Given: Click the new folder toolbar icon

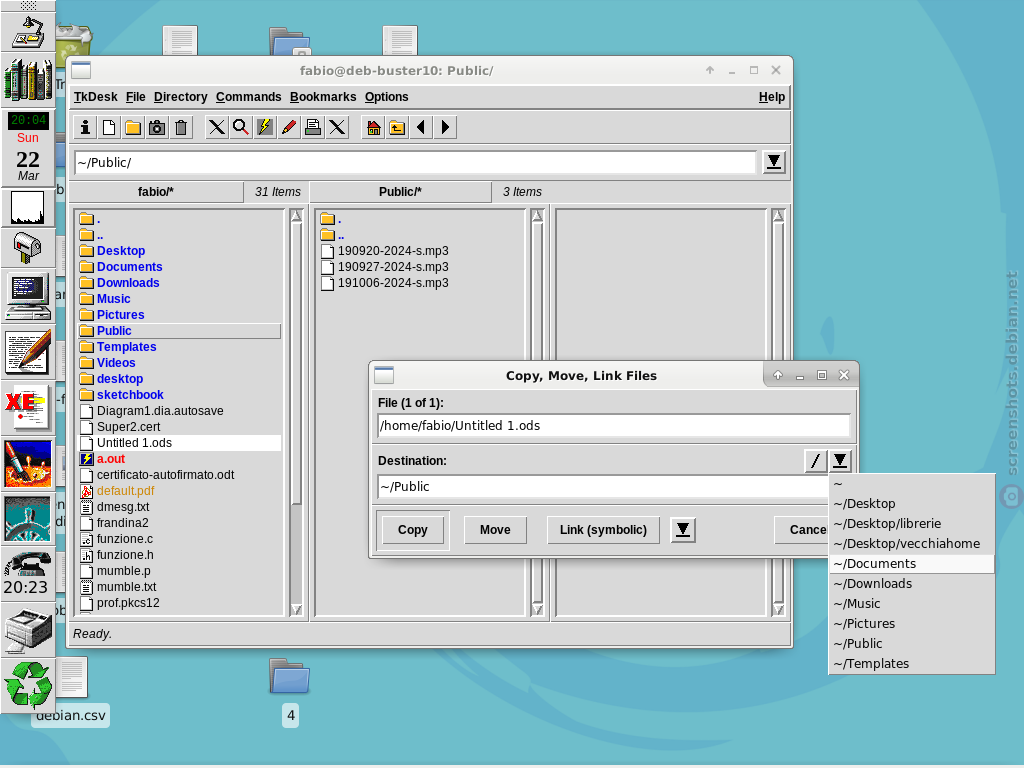Looking at the screenshot, I should tap(133, 127).
